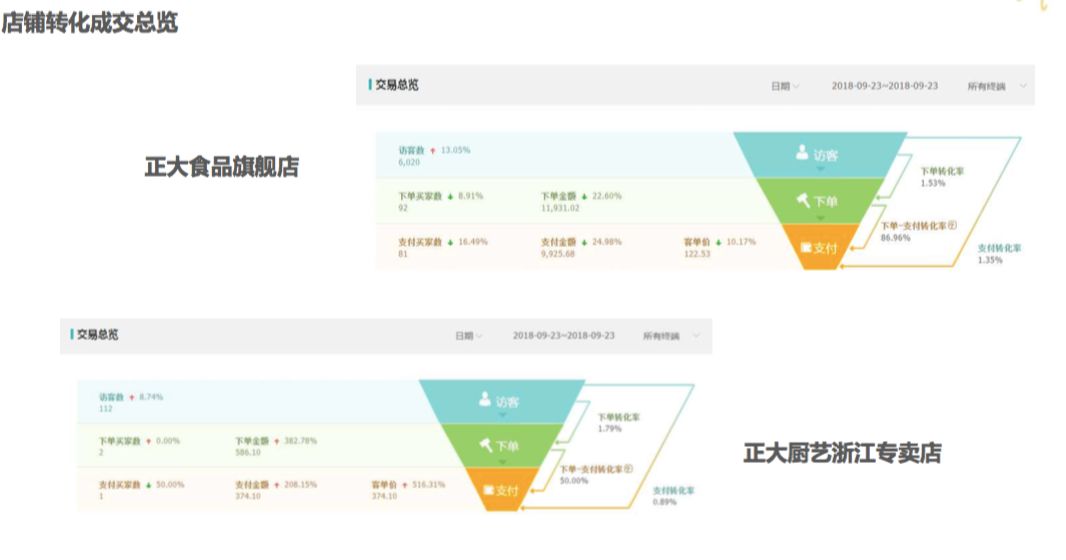The height and width of the screenshot is (560, 1066).
Task: Click the payment card icon in 正大食品旗舰店 funnel
Action: point(806,247)
